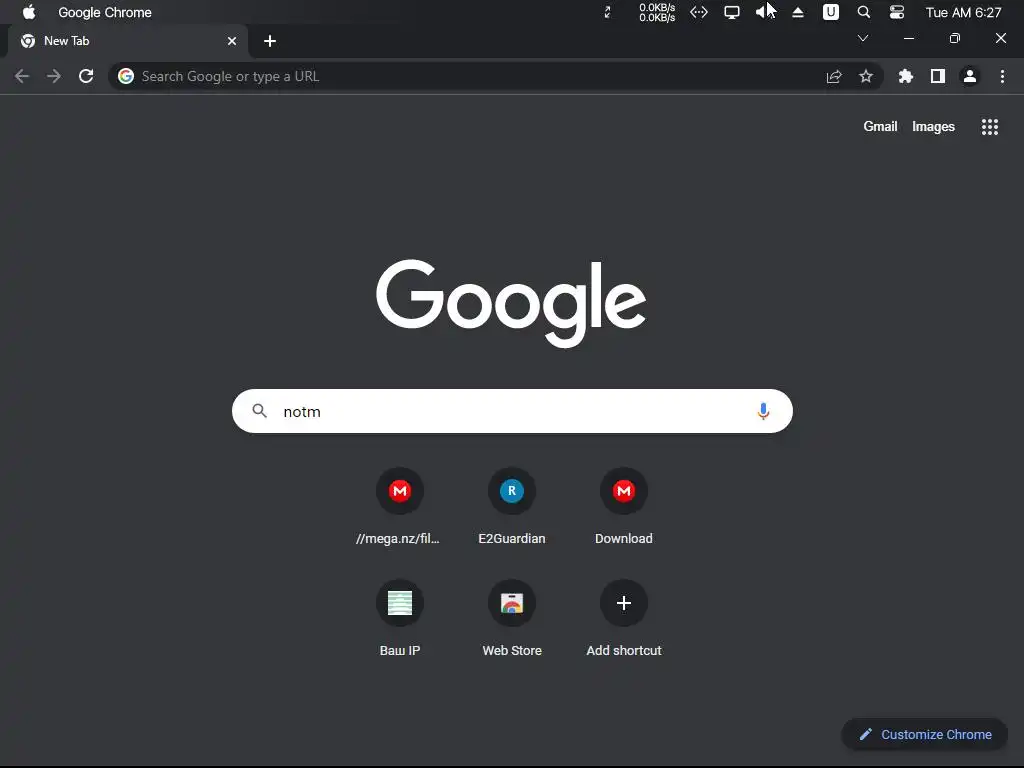Open a new tab with plus button
This screenshot has width=1024, height=768.
(x=270, y=41)
